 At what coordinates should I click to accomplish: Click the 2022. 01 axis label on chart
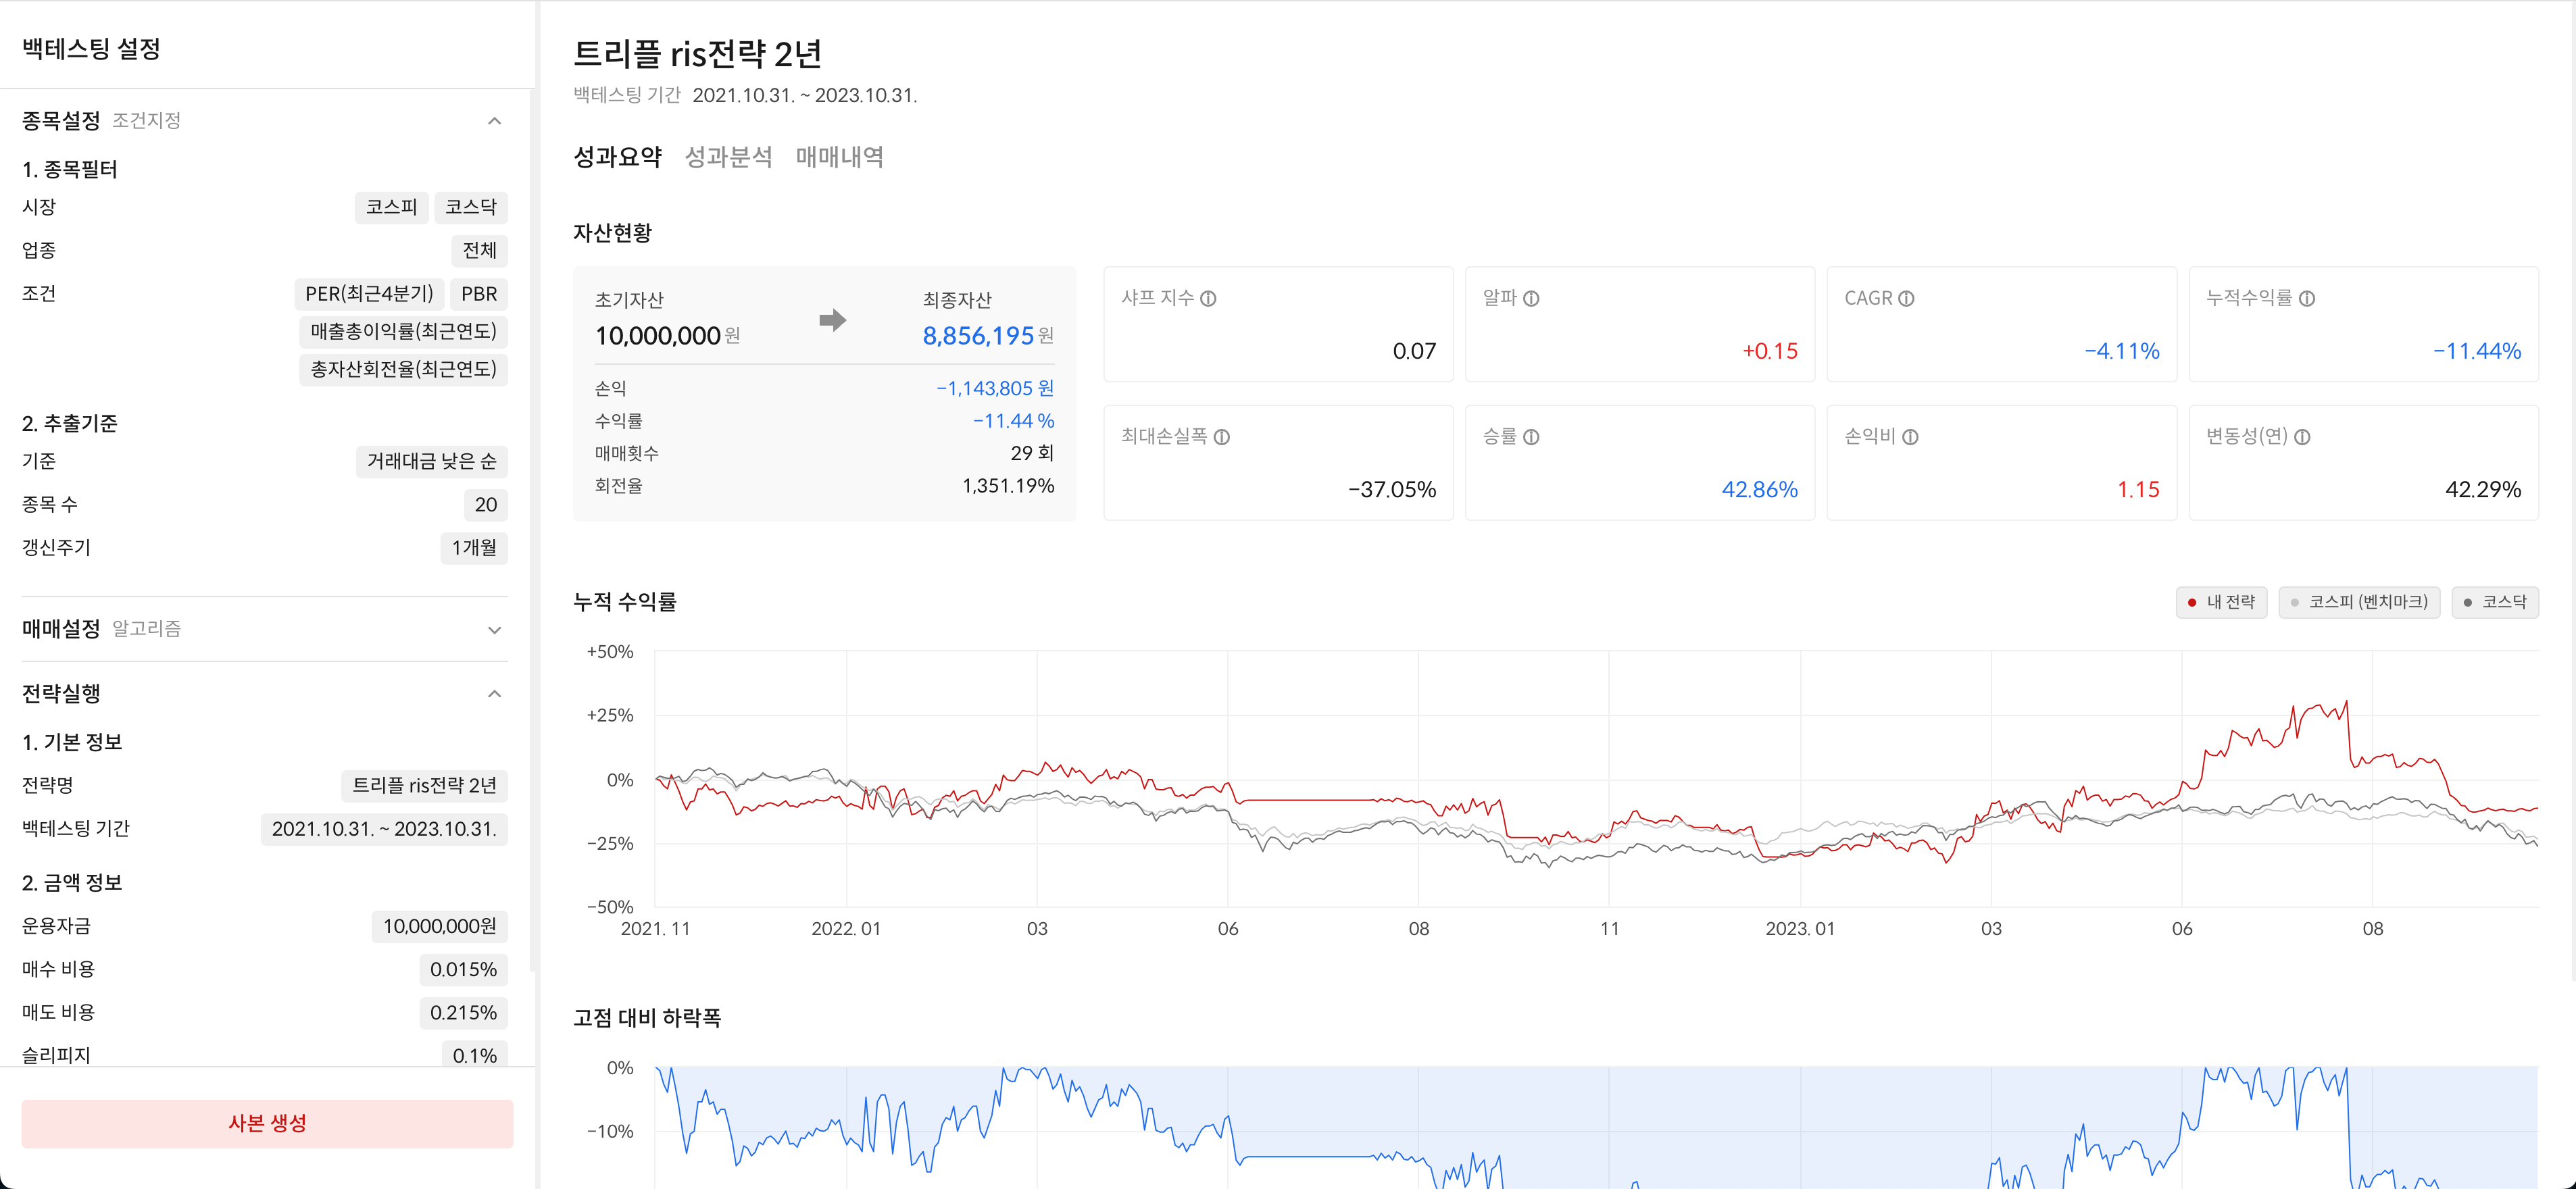(846, 929)
